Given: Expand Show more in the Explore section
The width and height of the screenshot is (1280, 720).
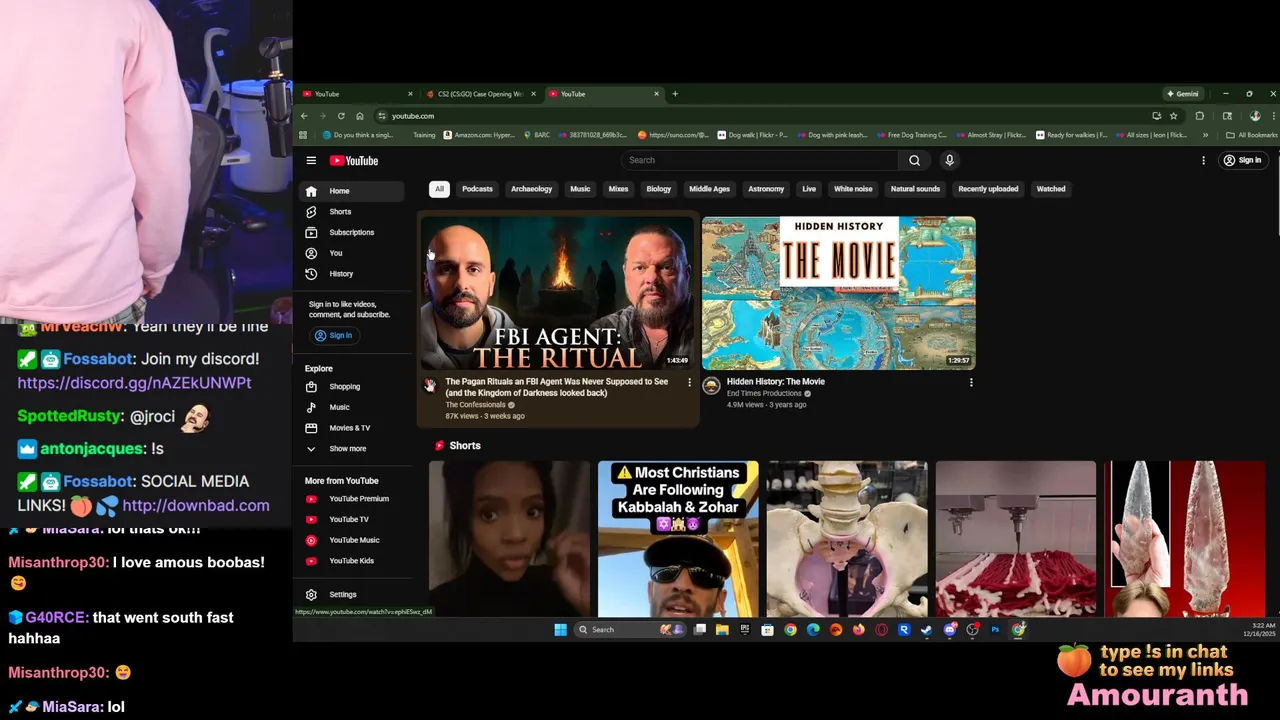Looking at the screenshot, I should (351, 449).
